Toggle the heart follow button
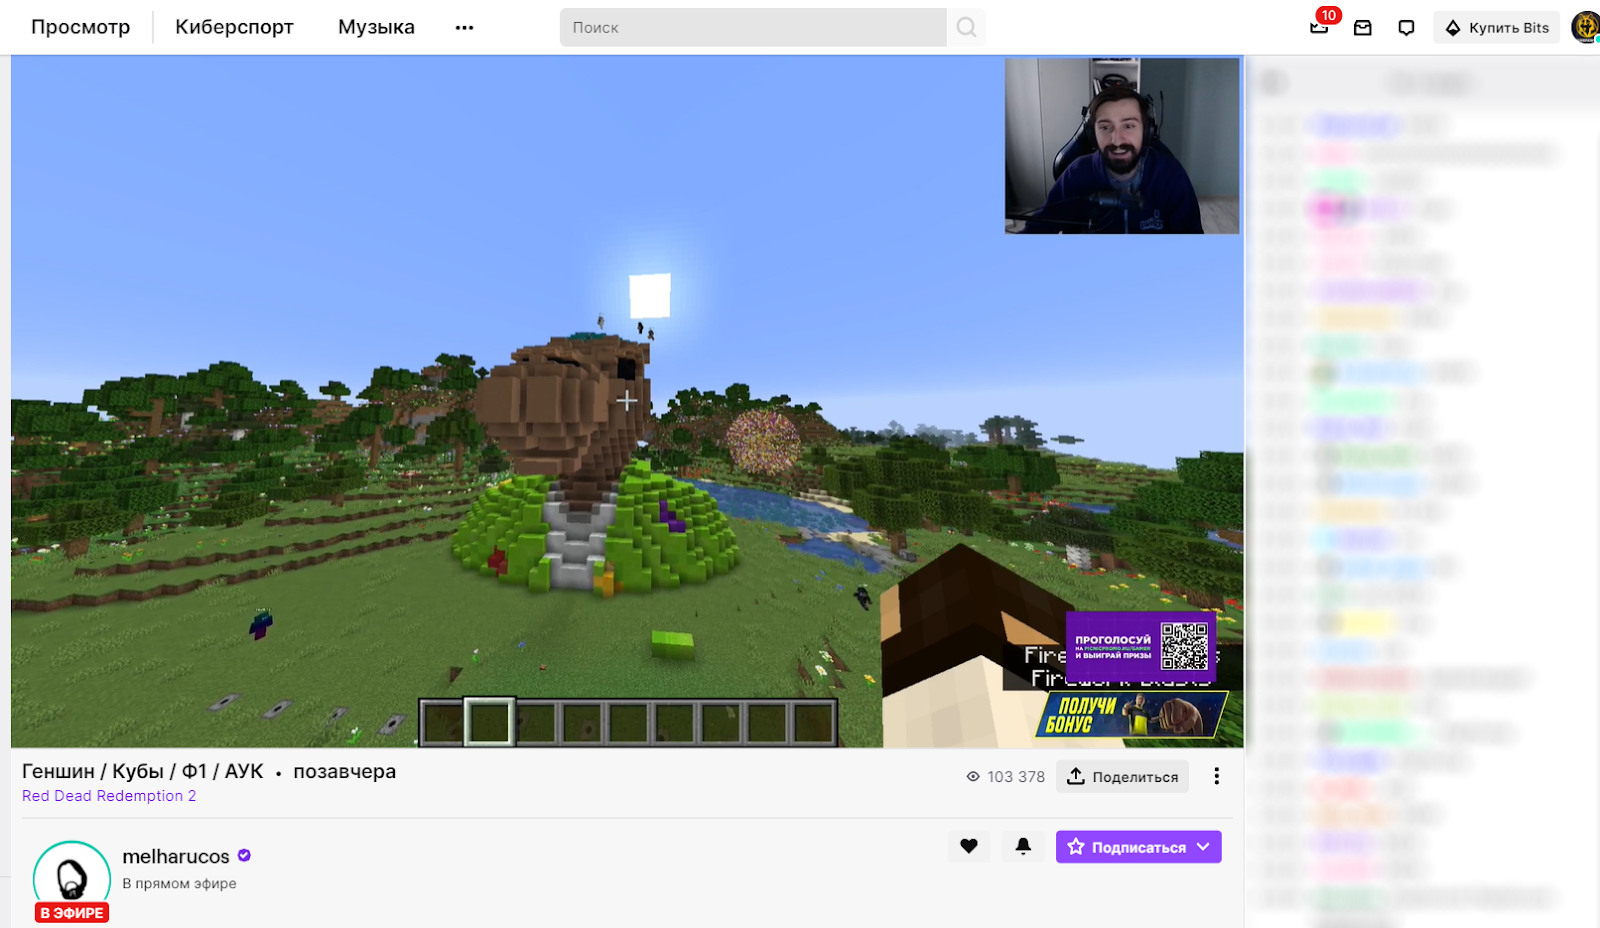Viewport: 1600px width, 928px height. pos(969,847)
